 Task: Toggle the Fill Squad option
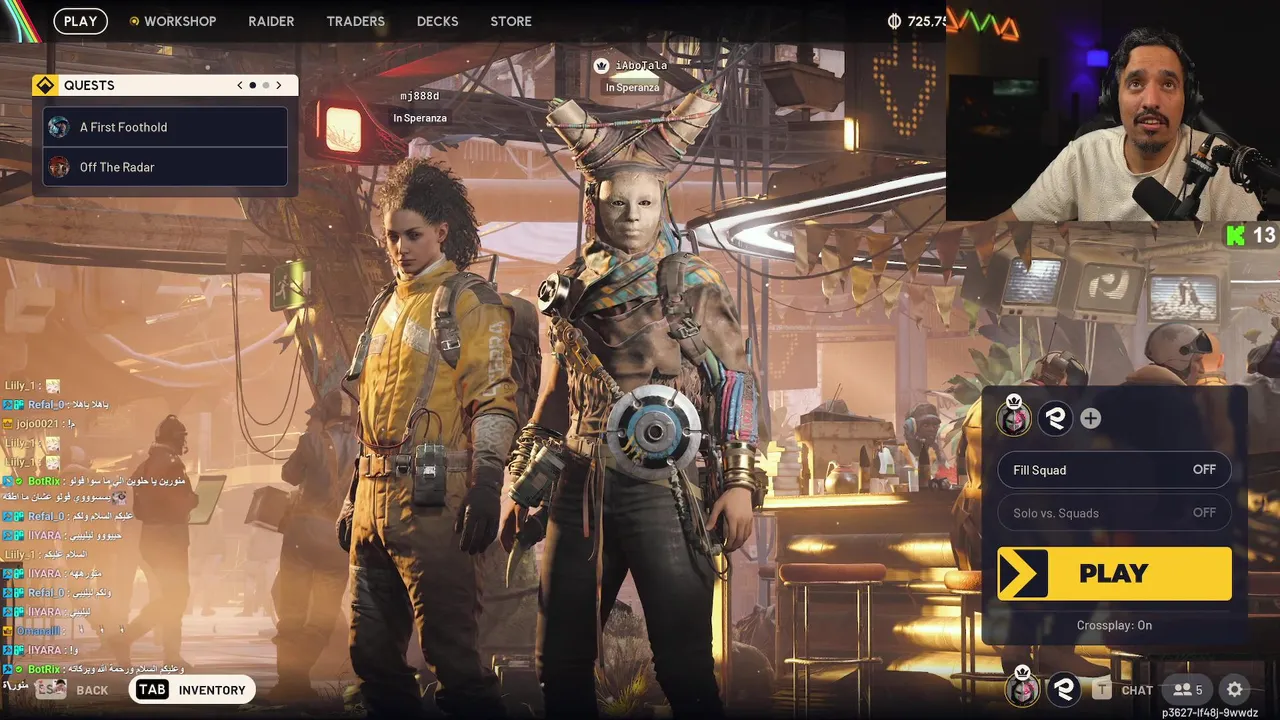coord(1114,470)
